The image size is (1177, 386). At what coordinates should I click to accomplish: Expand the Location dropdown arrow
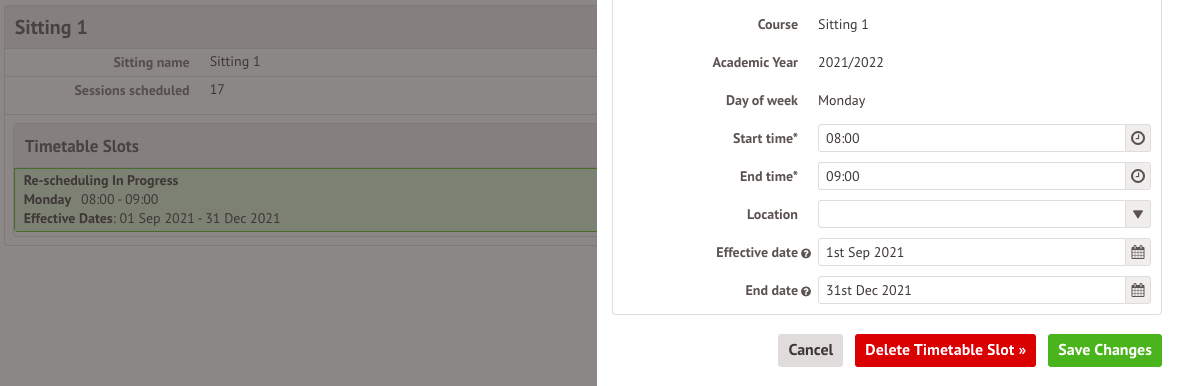[1138, 214]
